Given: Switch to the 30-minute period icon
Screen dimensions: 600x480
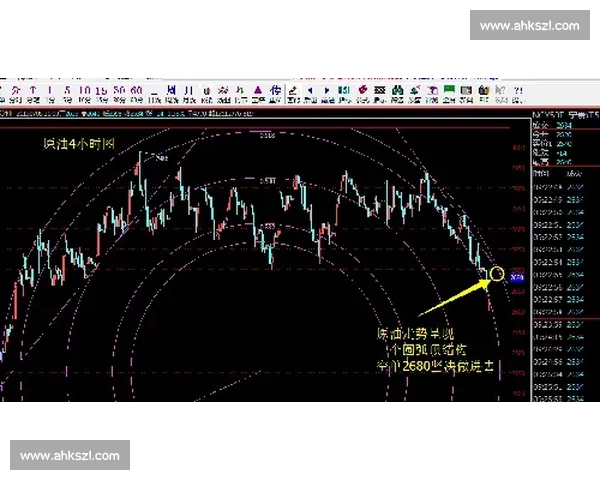Looking at the screenshot, I should (119, 94).
